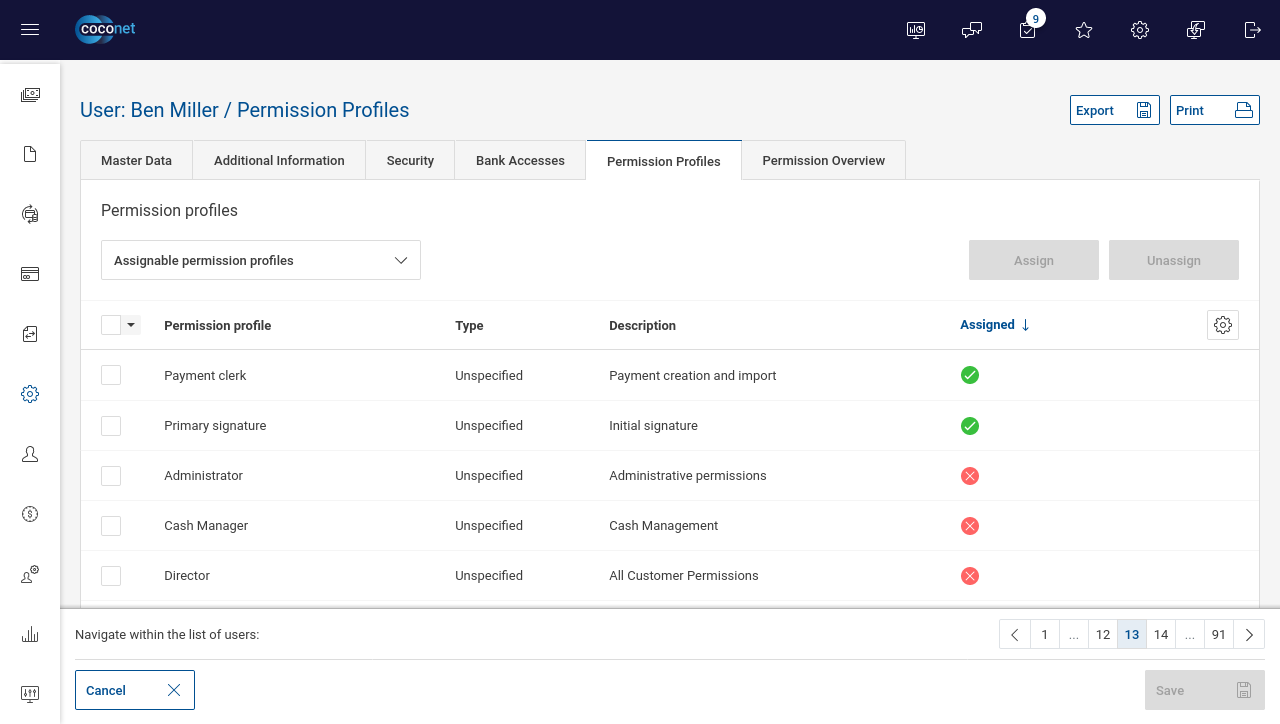This screenshot has height=724, width=1280.
Task: Go to user page 14
Action: (x=1161, y=634)
